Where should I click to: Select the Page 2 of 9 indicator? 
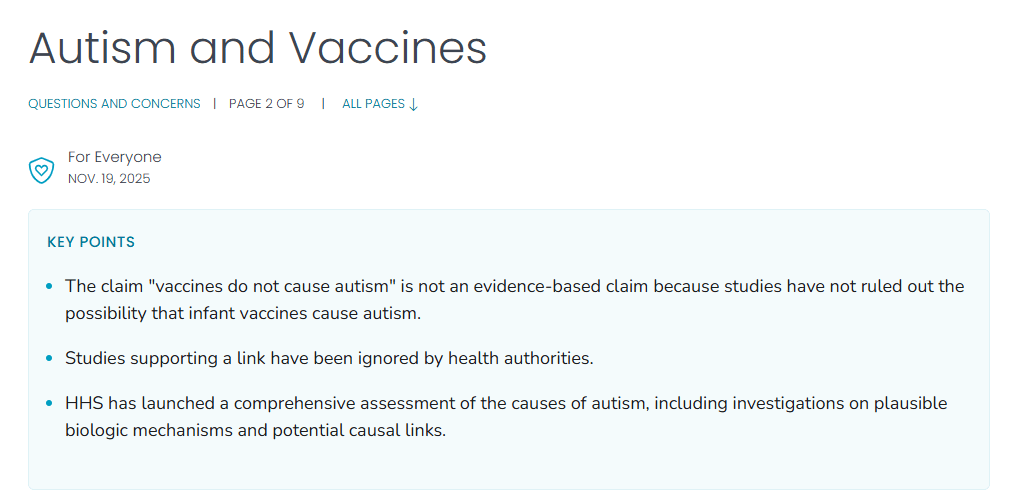point(266,104)
